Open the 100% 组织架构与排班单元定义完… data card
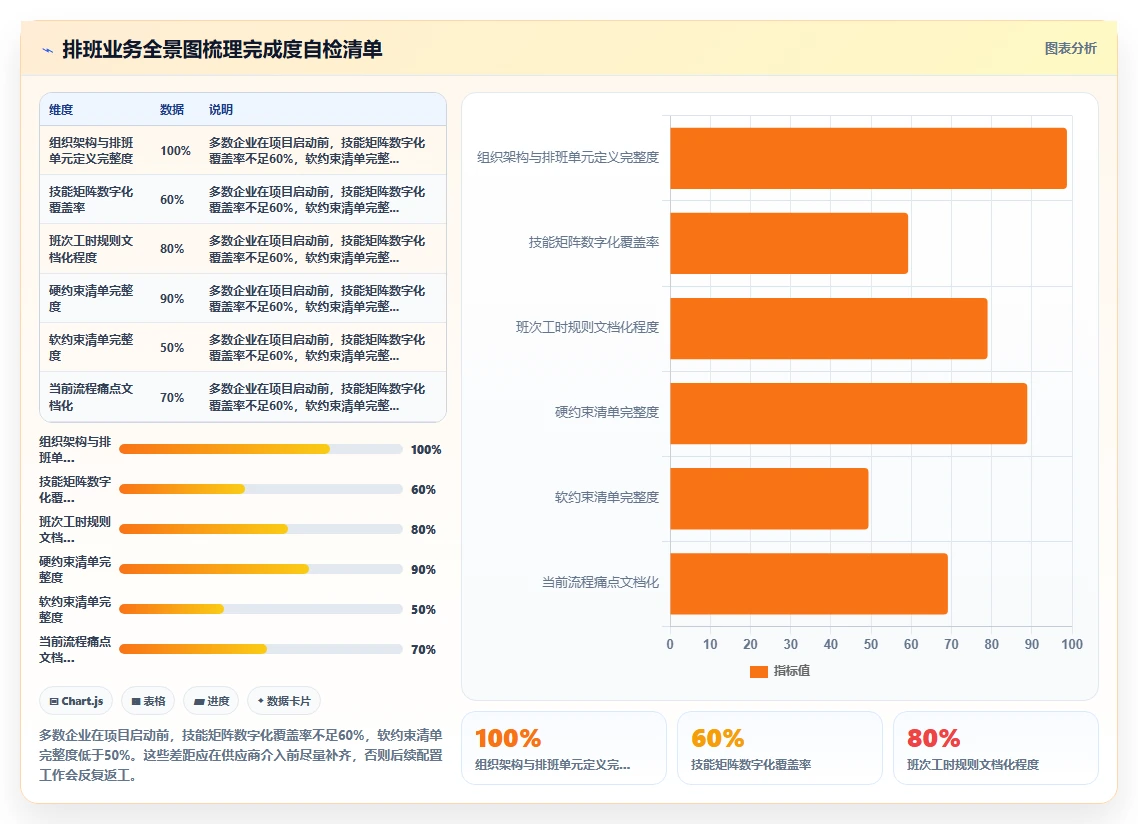The image size is (1138, 824). 564,748
